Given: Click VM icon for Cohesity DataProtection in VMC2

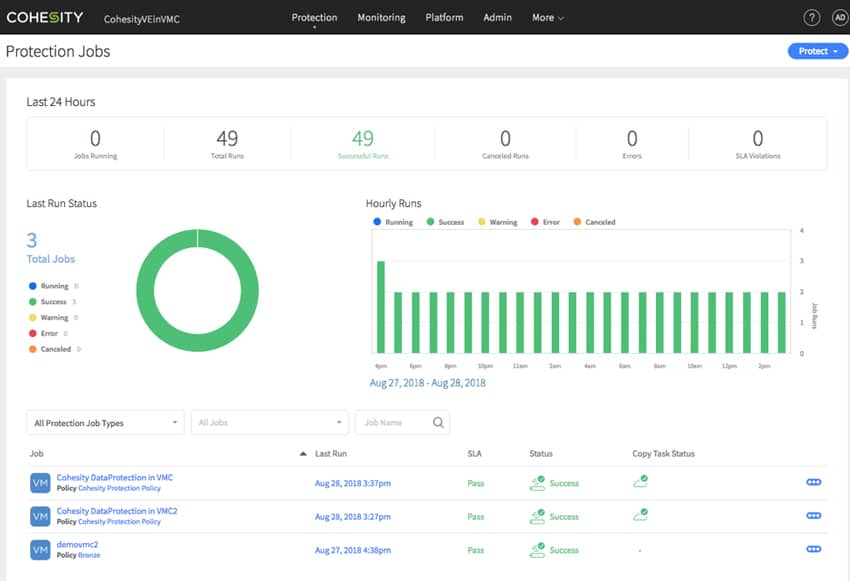Looking at the screenshot, I should pyautogui.click(x=40, y=516).
